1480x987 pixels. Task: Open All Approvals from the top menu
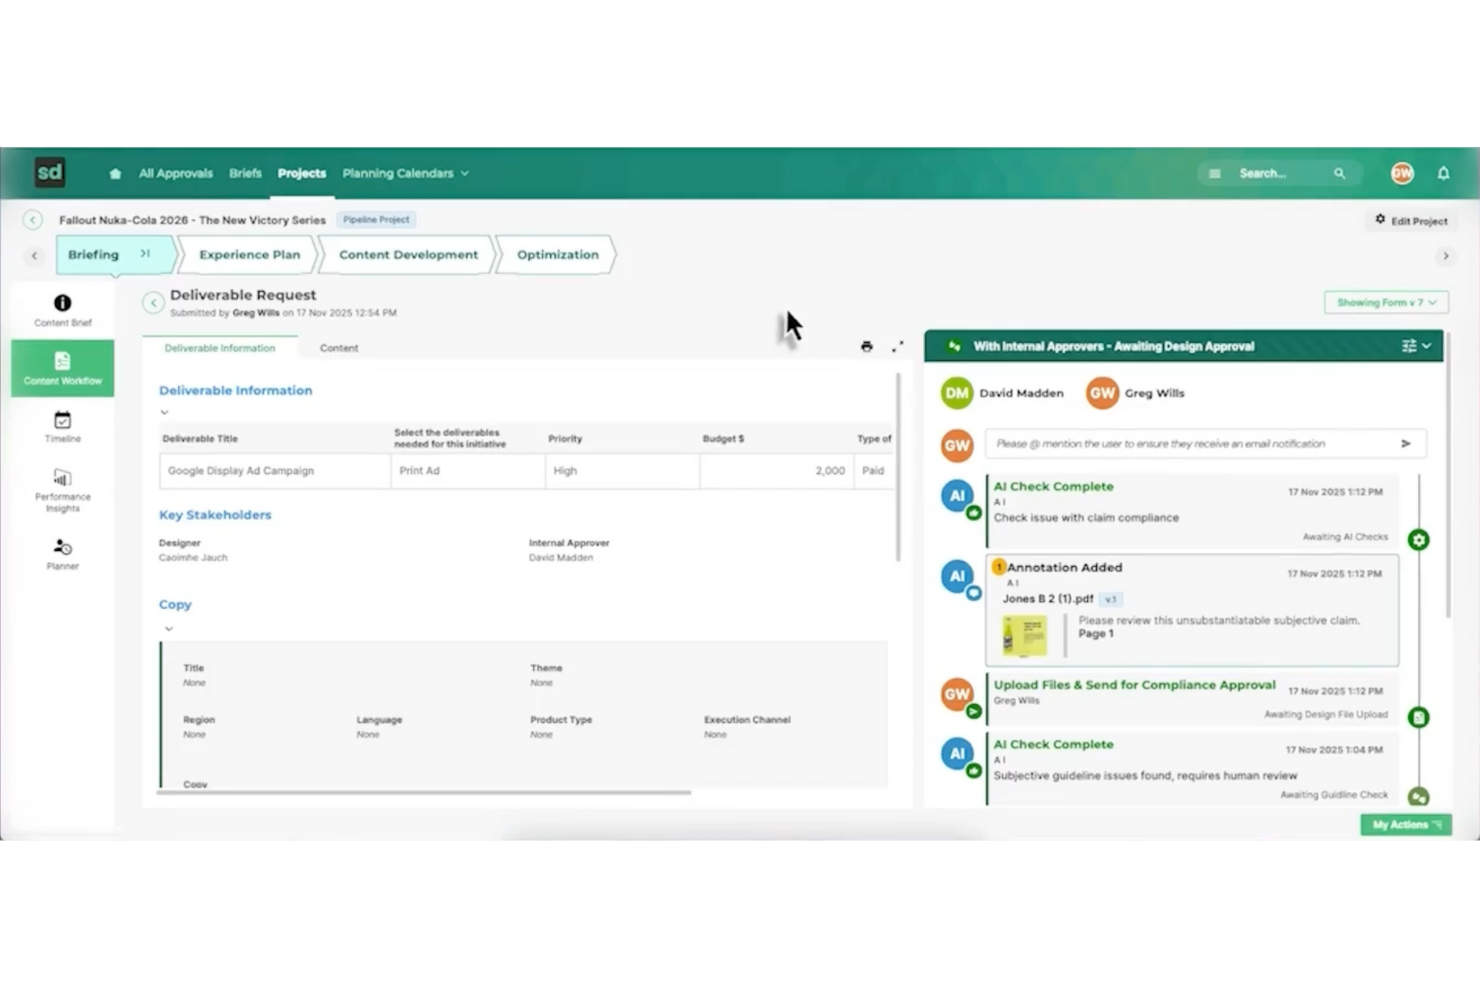click(175, 173)
